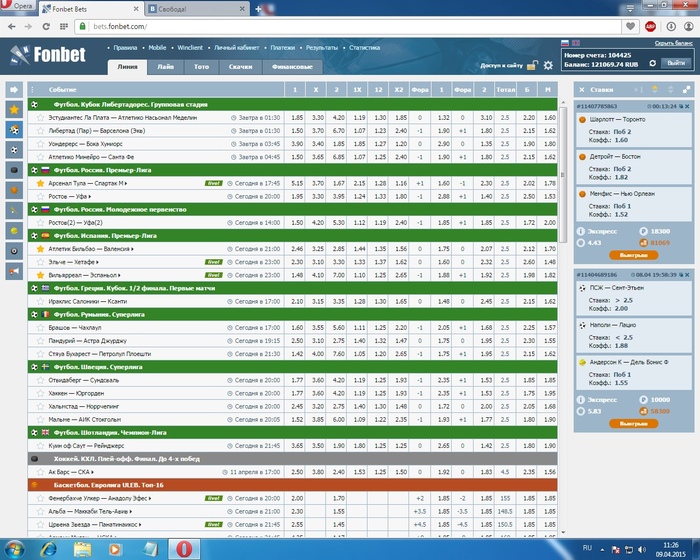Image resolution: width=700 pixels, height=560 pixels.
Task: Switch the site language to English flag
Action: pos(575,43)
